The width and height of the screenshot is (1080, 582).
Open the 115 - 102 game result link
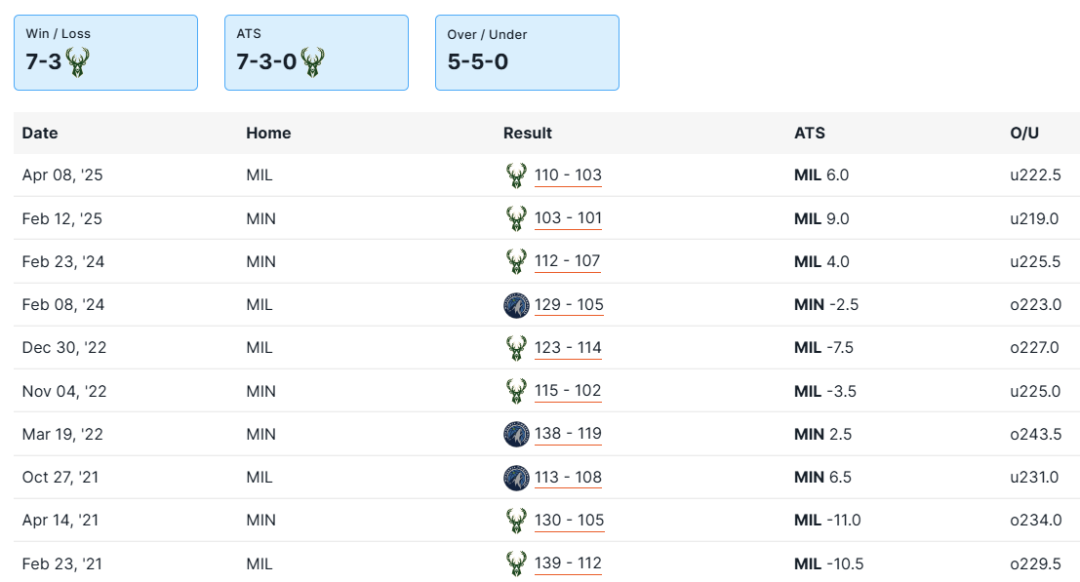568,391
